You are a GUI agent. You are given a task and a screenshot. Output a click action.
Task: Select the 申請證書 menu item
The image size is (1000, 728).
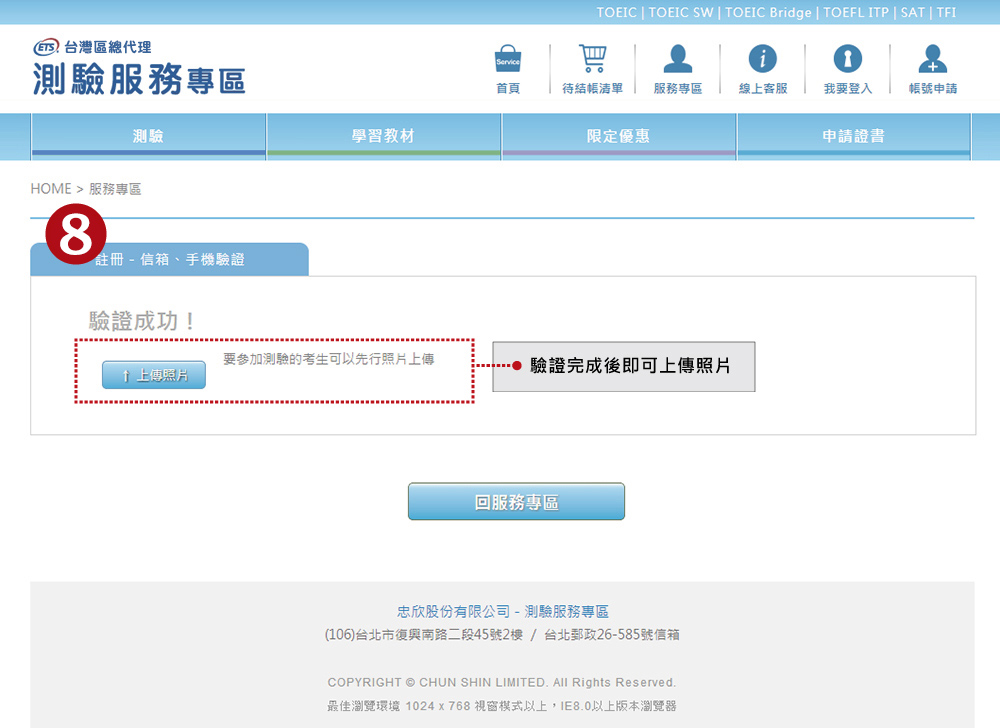[x=853, y=136]
